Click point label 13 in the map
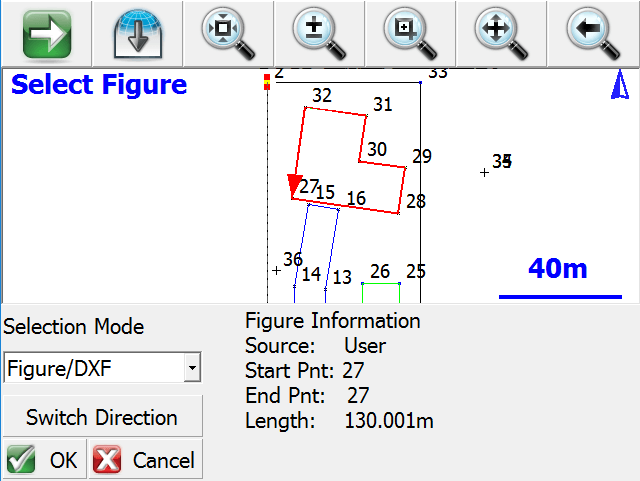The height and width of the screenshot is (481, 640). 342,278
